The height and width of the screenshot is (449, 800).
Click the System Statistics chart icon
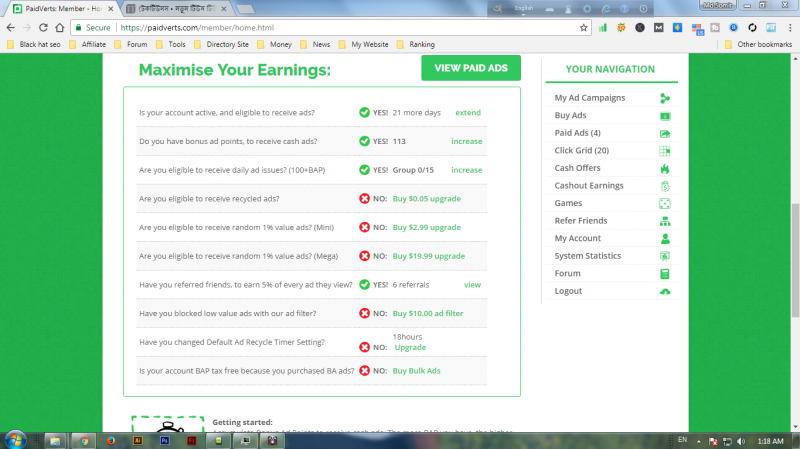click(665, 256)
